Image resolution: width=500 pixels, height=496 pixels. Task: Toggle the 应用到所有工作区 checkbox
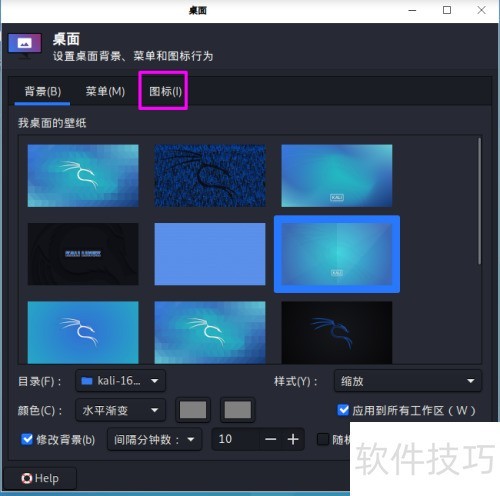pyautogui.click(x=343, y=410)
